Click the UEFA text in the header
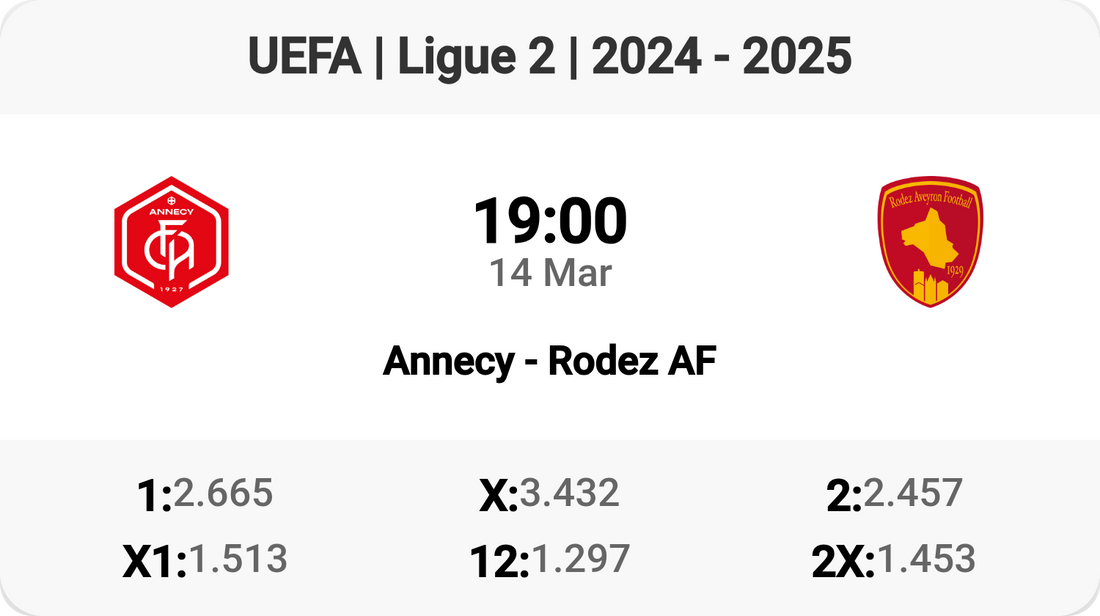The image size is (1100, 616). [x=304, y=58]
